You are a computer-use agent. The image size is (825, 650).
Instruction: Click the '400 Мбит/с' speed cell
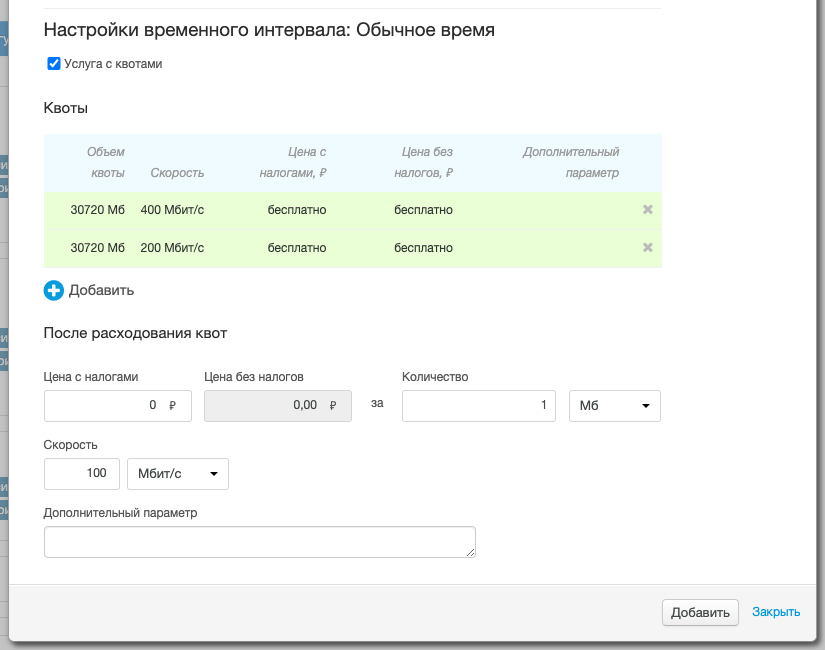point(172,210)
